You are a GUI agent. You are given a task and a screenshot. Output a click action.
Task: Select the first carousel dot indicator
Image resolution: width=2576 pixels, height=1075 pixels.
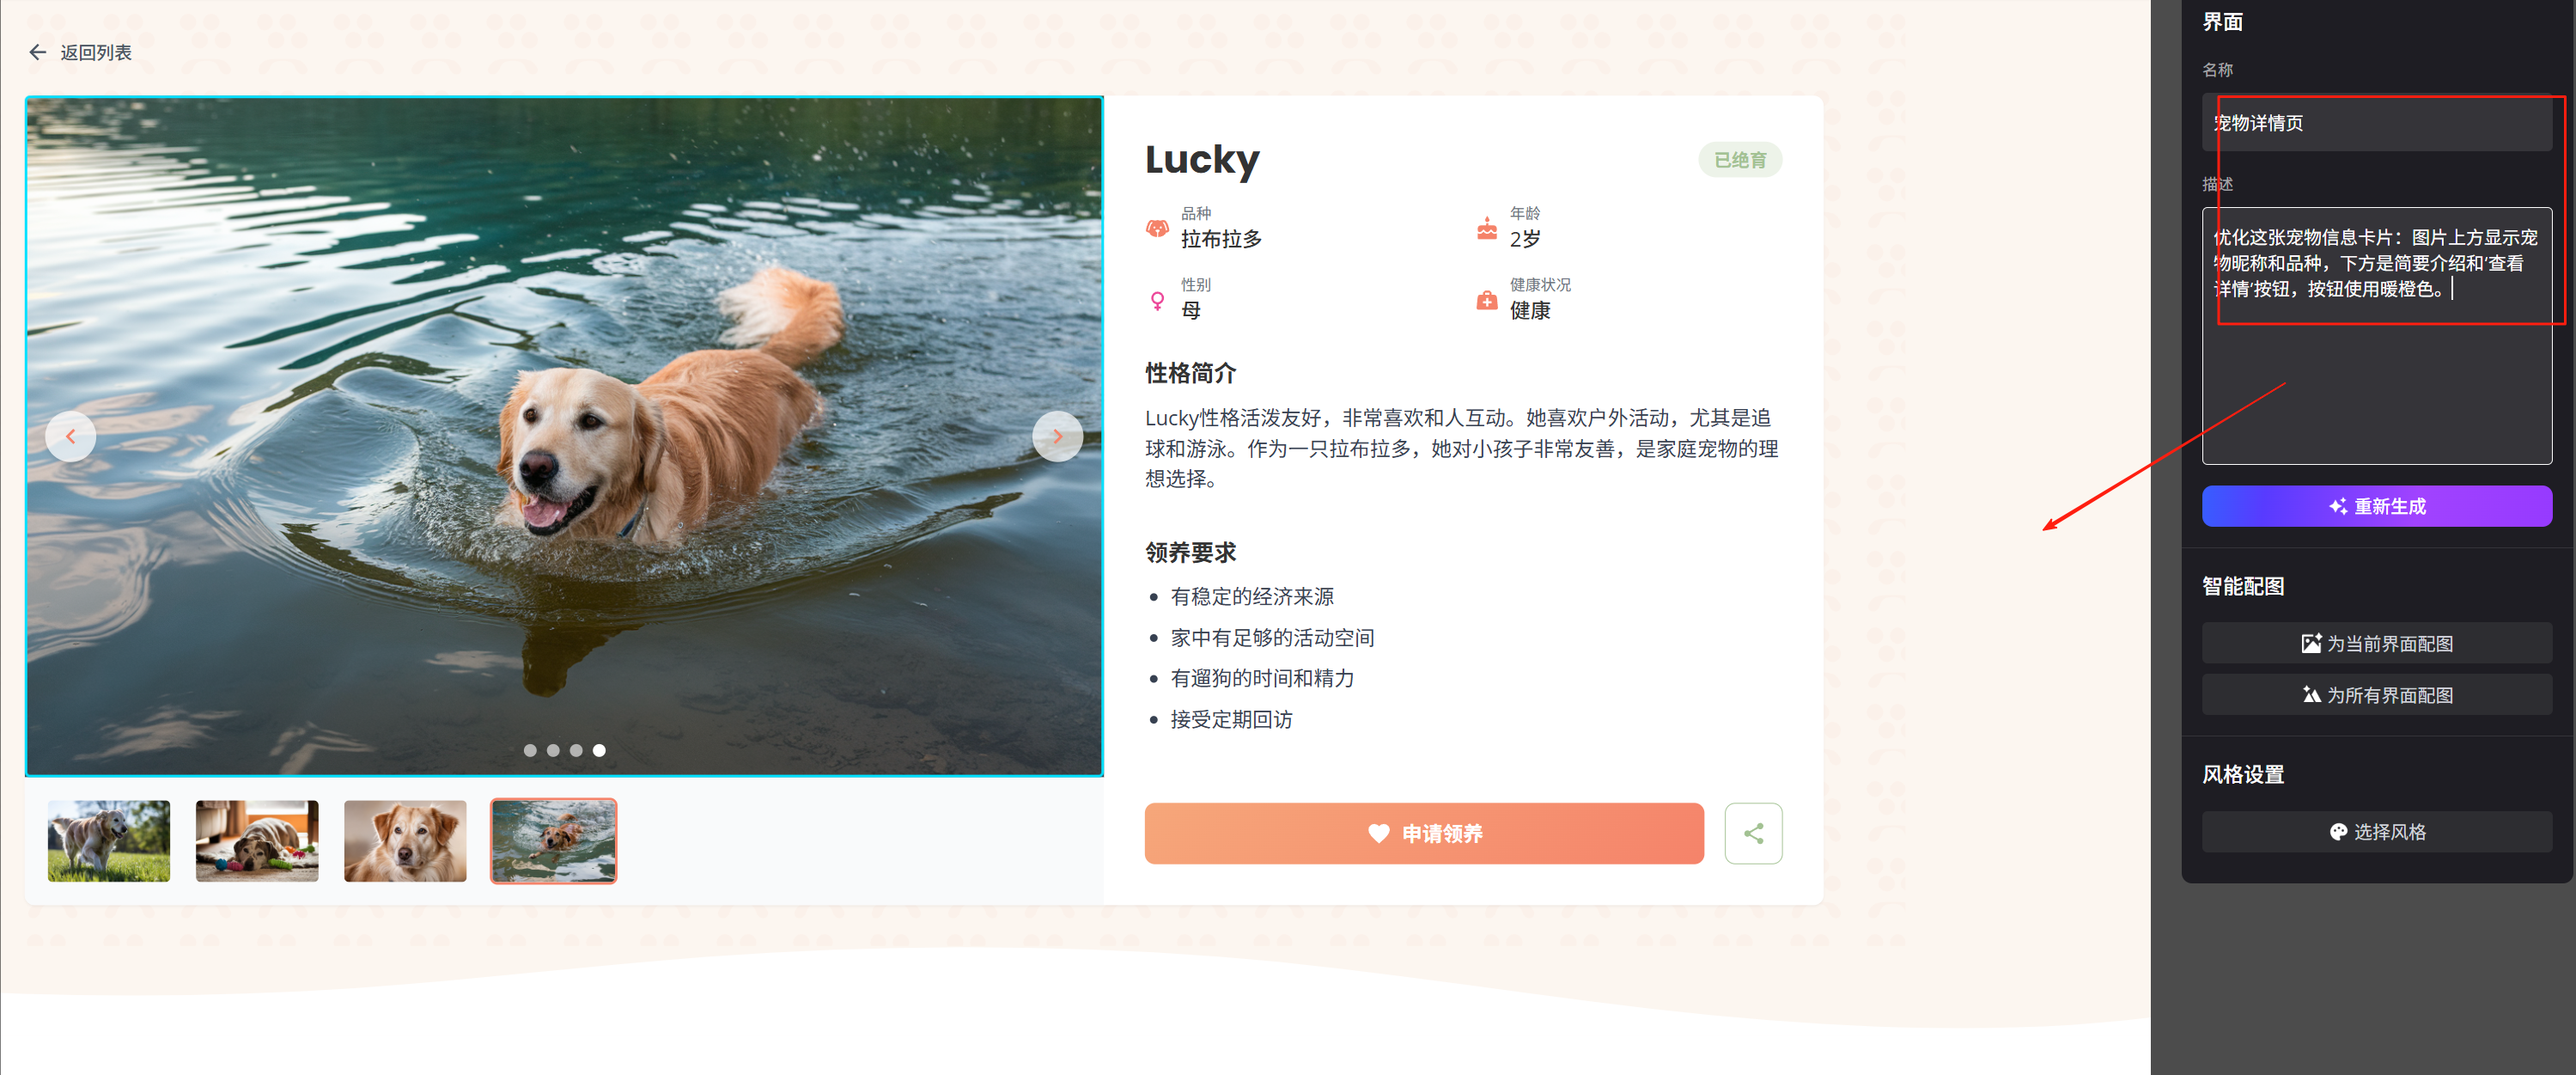(x=530, y=750)
